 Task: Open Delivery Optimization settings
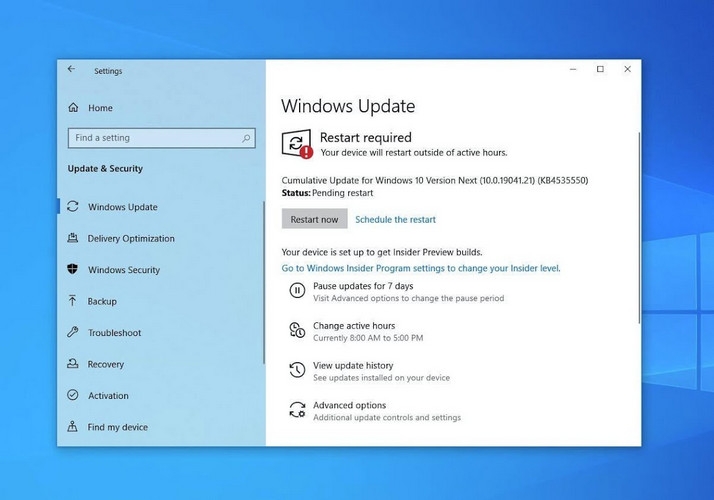click(x=131, y=238)
